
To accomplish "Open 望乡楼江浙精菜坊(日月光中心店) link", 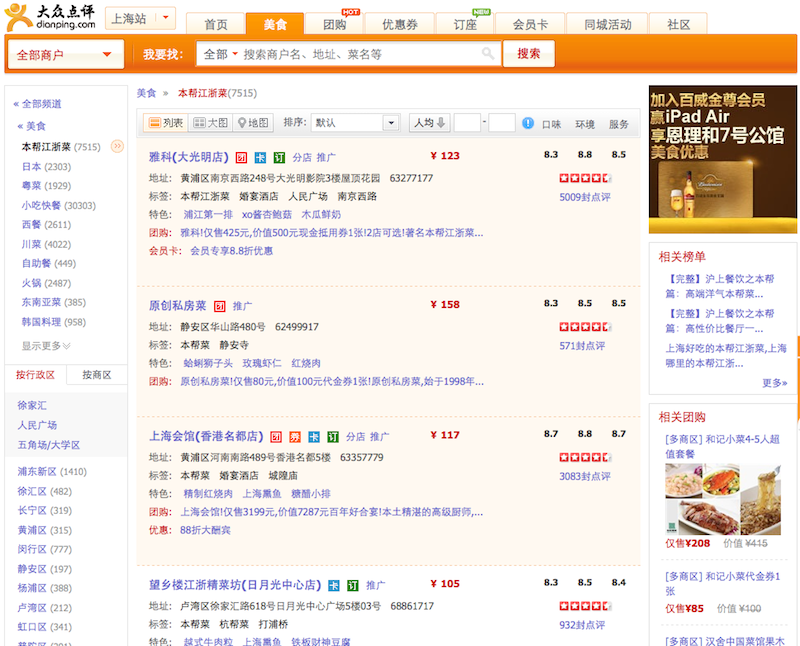I will 235,585.
